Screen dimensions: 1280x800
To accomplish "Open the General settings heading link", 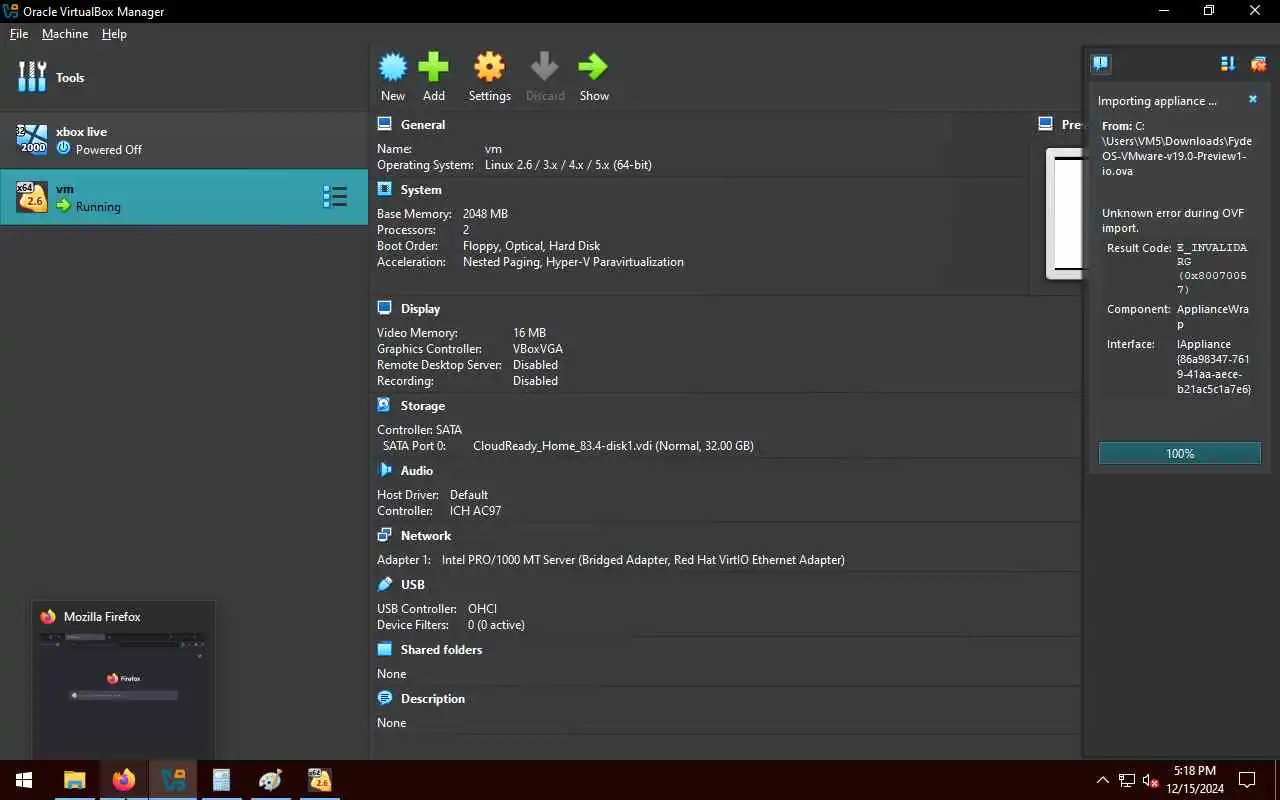I will pos(423,125).
